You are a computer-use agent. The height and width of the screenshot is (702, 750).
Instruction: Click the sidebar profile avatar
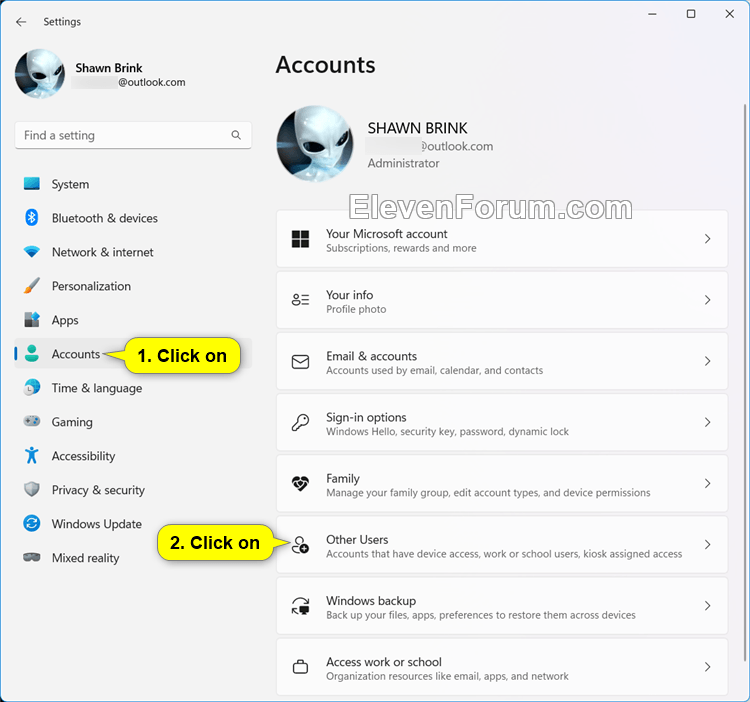point(40,74)
